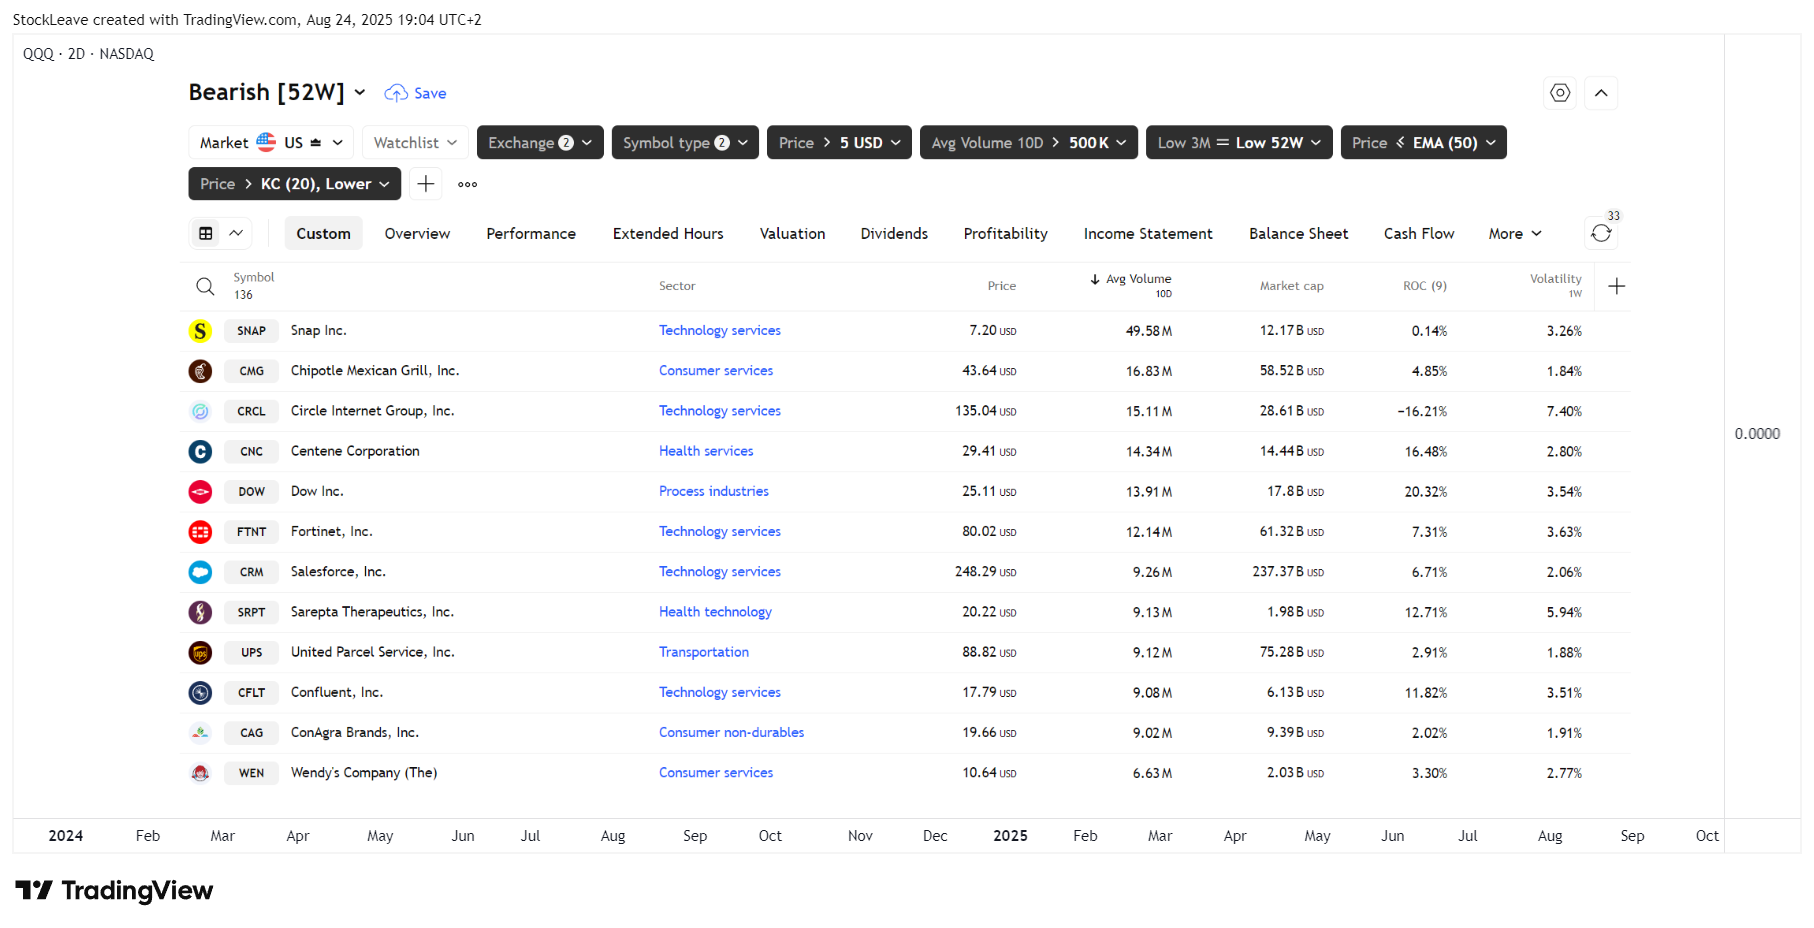Sort by the Volatility 1W column header

coord(1555,285)
